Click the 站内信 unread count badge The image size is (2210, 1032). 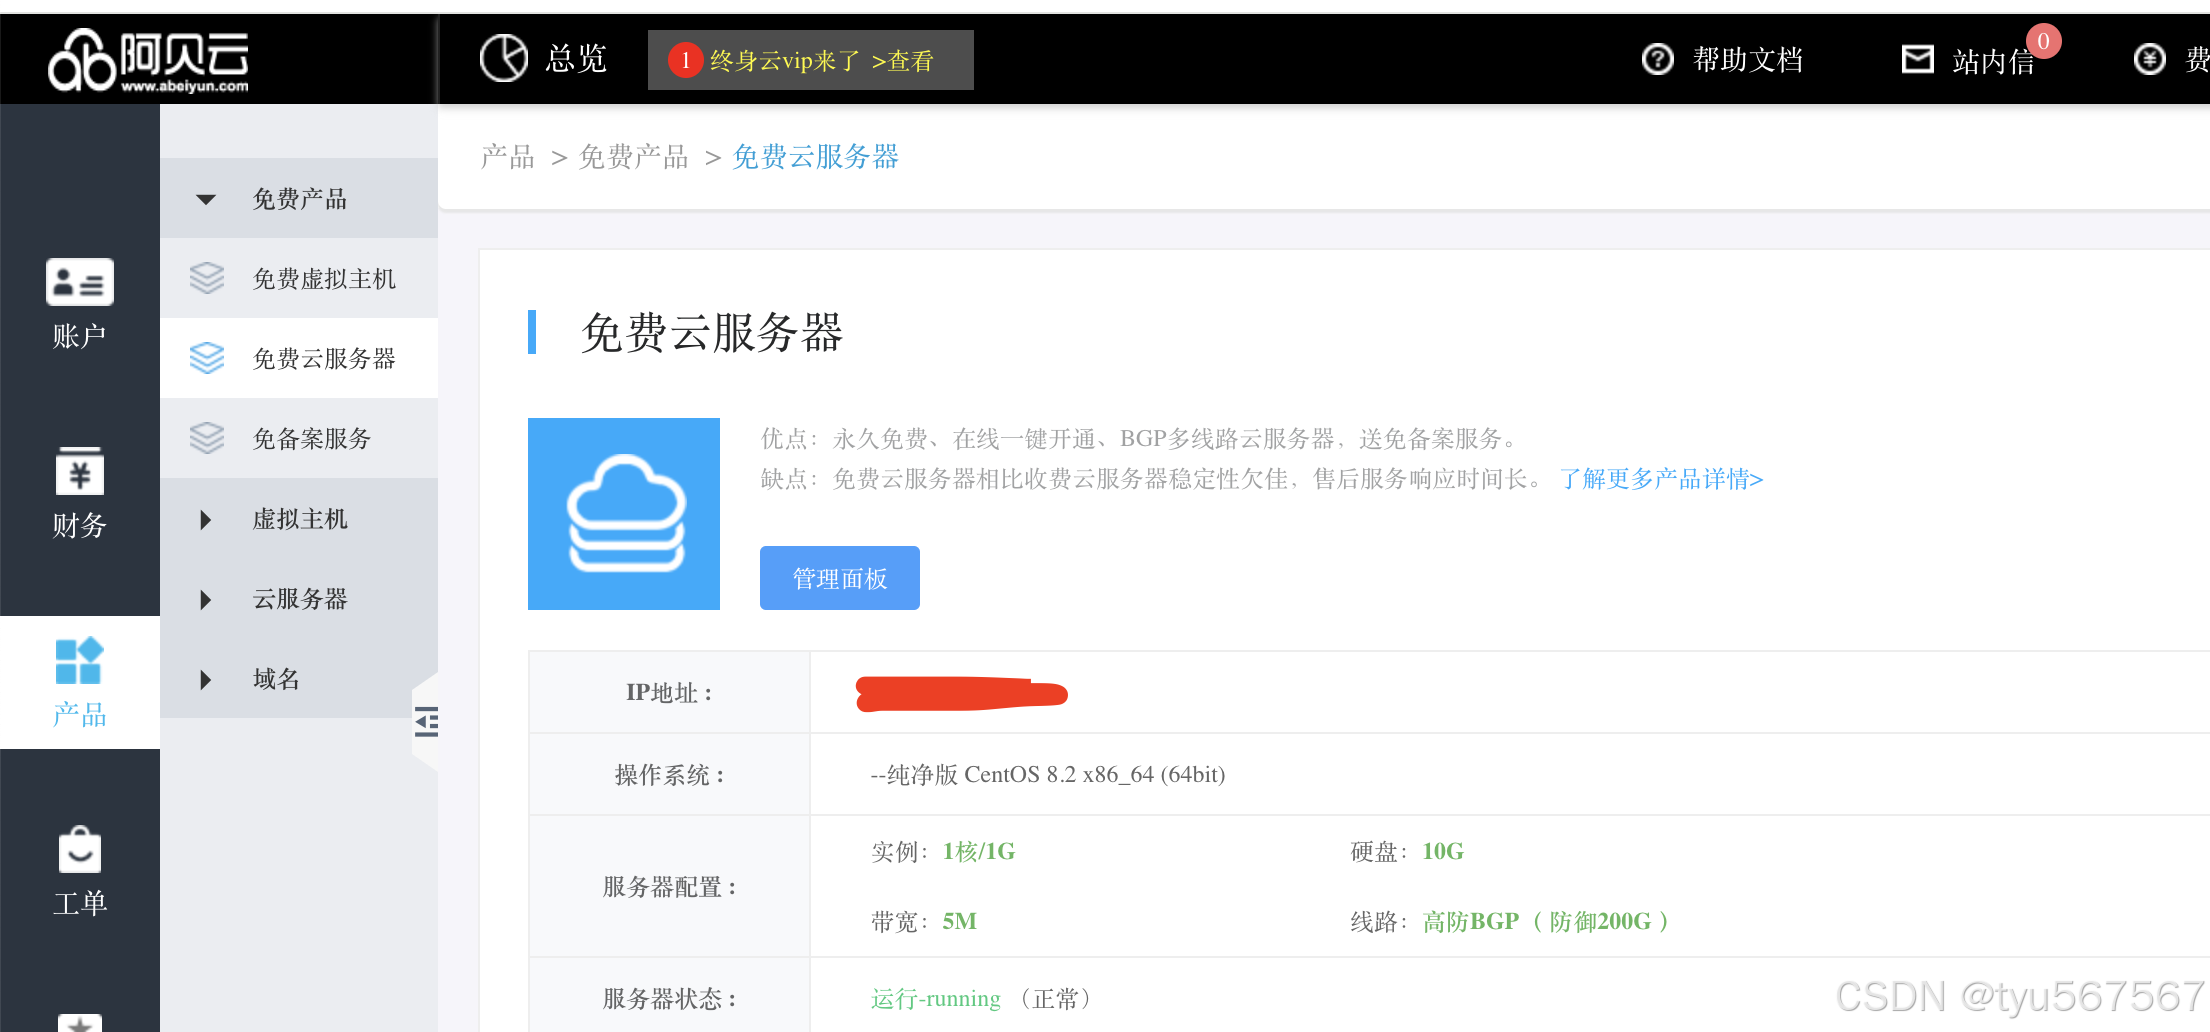(x=2044, y=41)
